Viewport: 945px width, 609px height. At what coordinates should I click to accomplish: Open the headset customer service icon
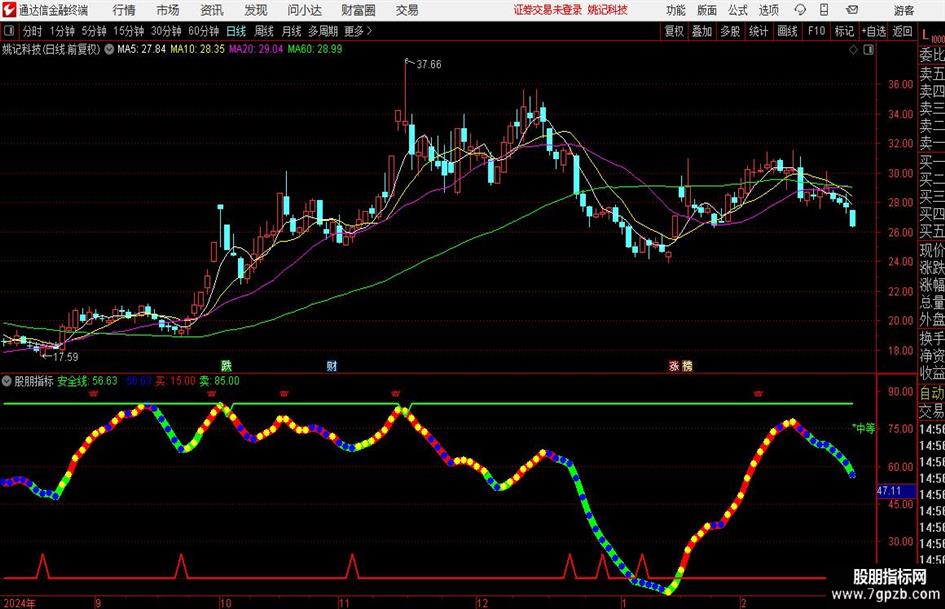[800, 10]
